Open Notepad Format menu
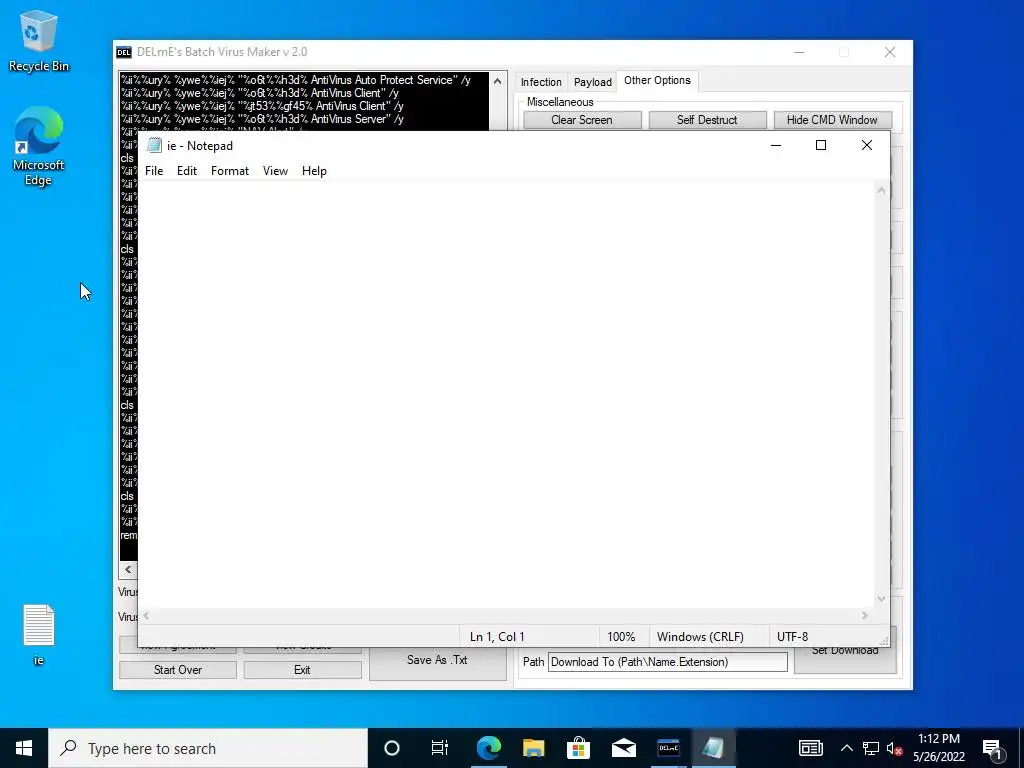The width and height of the screenshot is (1024, 768). [x=230, y=171]
